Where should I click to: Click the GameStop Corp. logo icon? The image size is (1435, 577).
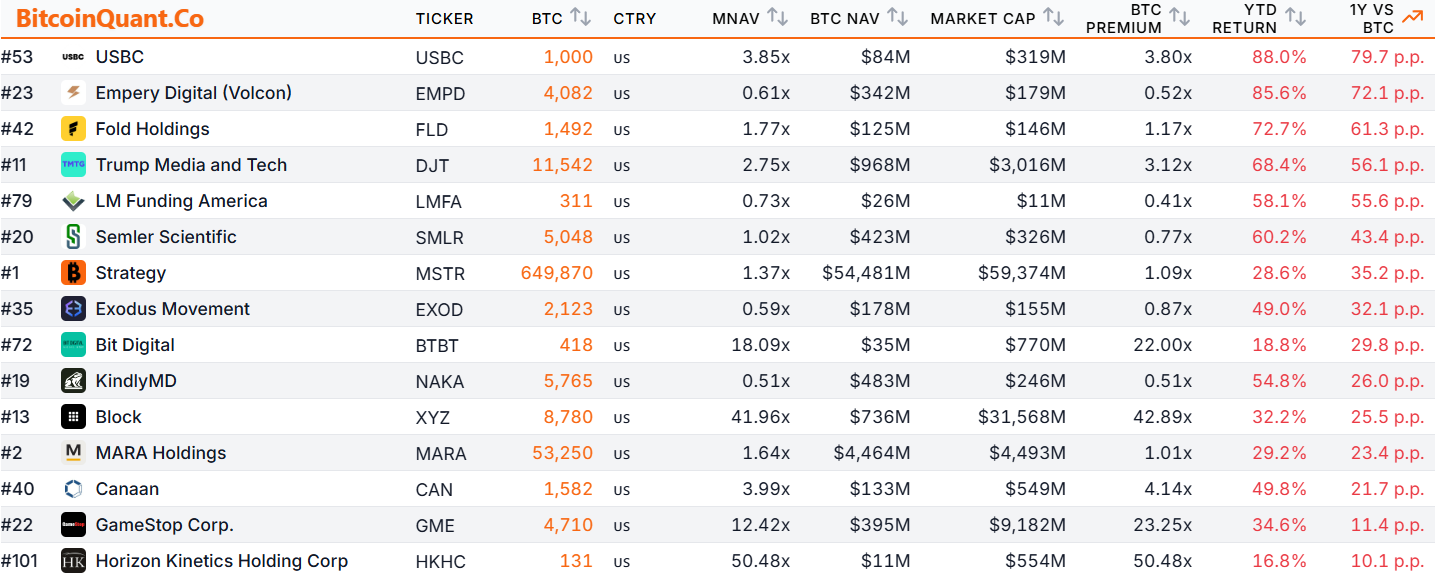pos(72,524)
